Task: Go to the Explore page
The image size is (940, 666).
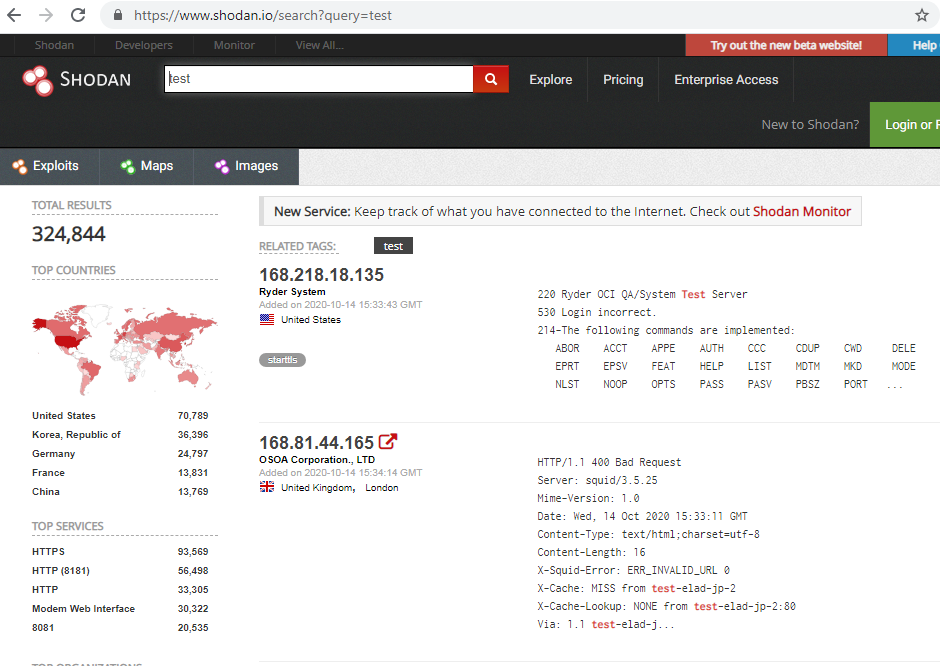Action: pyautogui.click(x=550, y=80)
